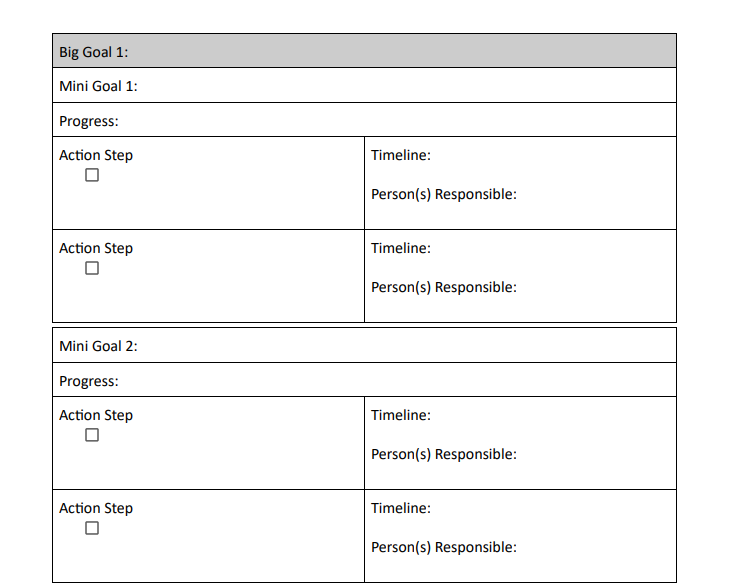This screenshot has height=586, width=737.
Task: Check the first Action Step box under Mini Goal 1
Action: (x=92, y=175)
